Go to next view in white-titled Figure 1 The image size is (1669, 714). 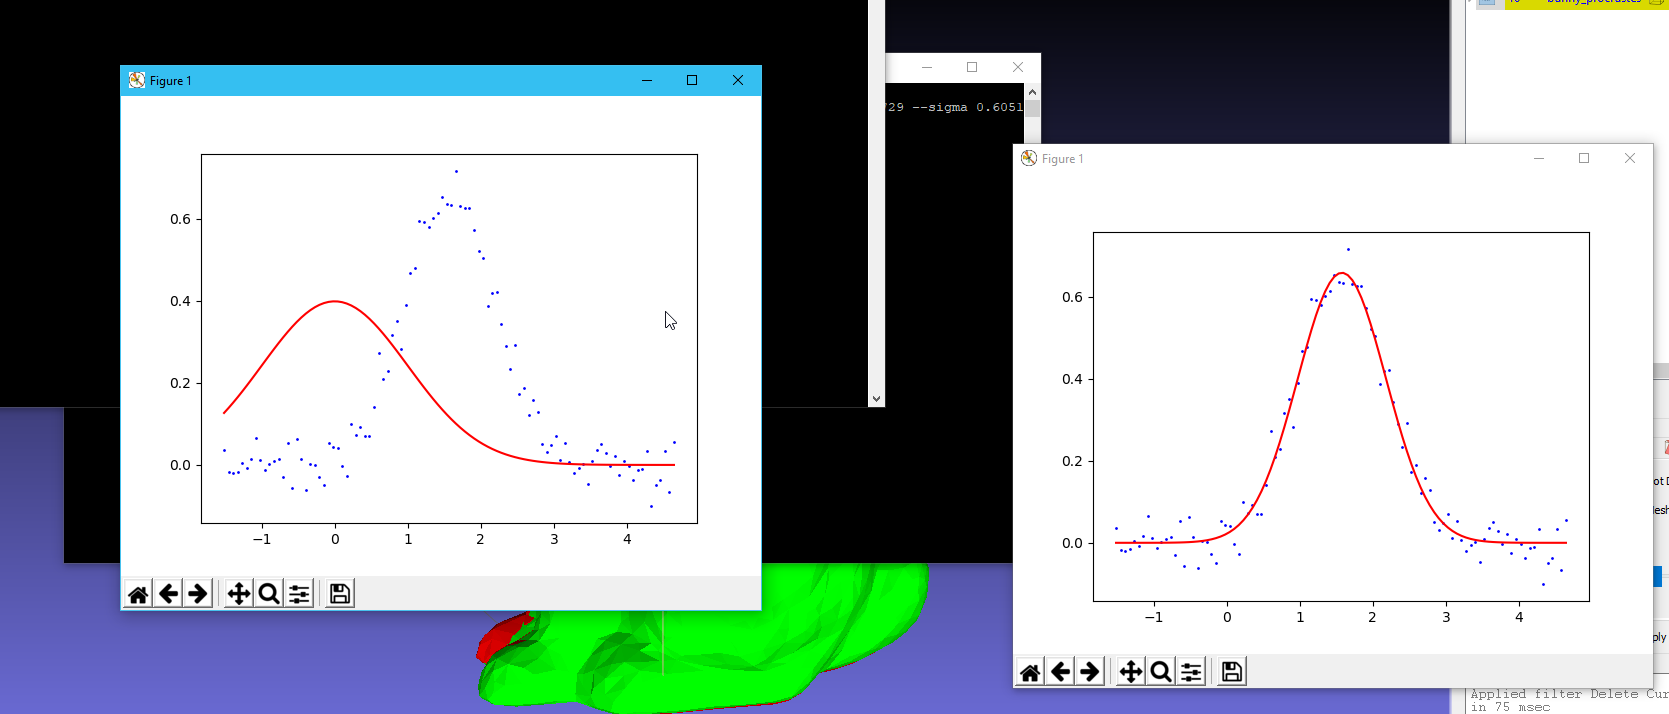pos(1090,672)
